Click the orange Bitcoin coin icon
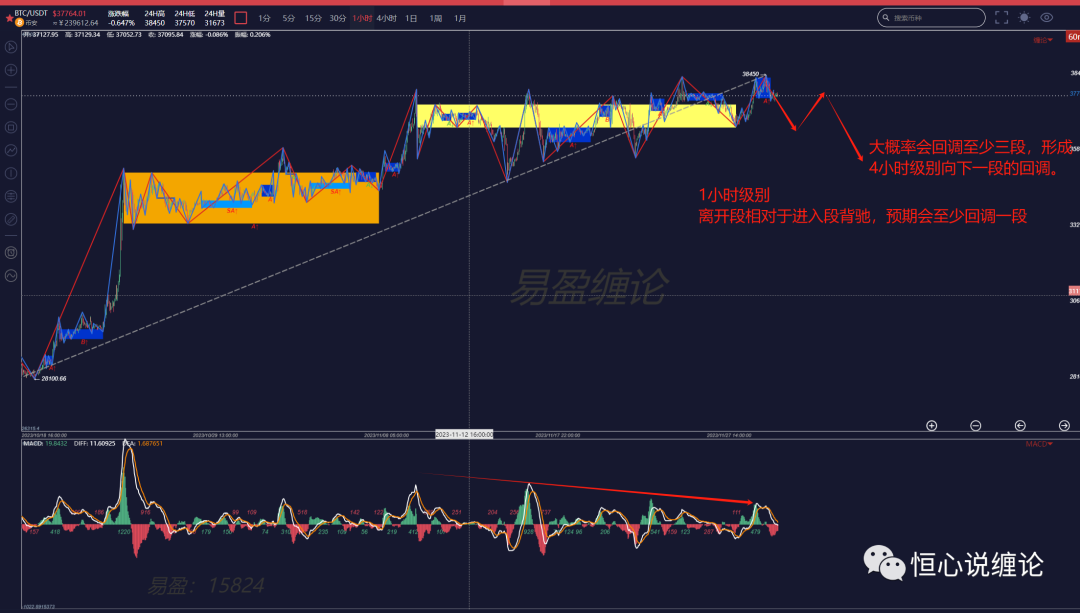 (20, 23)
